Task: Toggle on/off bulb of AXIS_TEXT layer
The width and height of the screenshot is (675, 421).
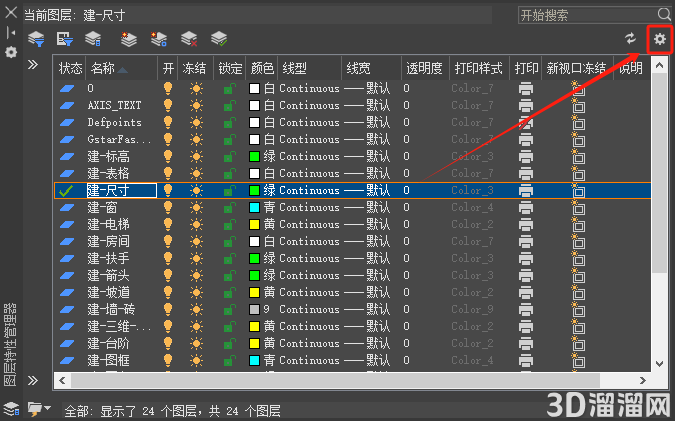Action: click(x=168, y=105)
